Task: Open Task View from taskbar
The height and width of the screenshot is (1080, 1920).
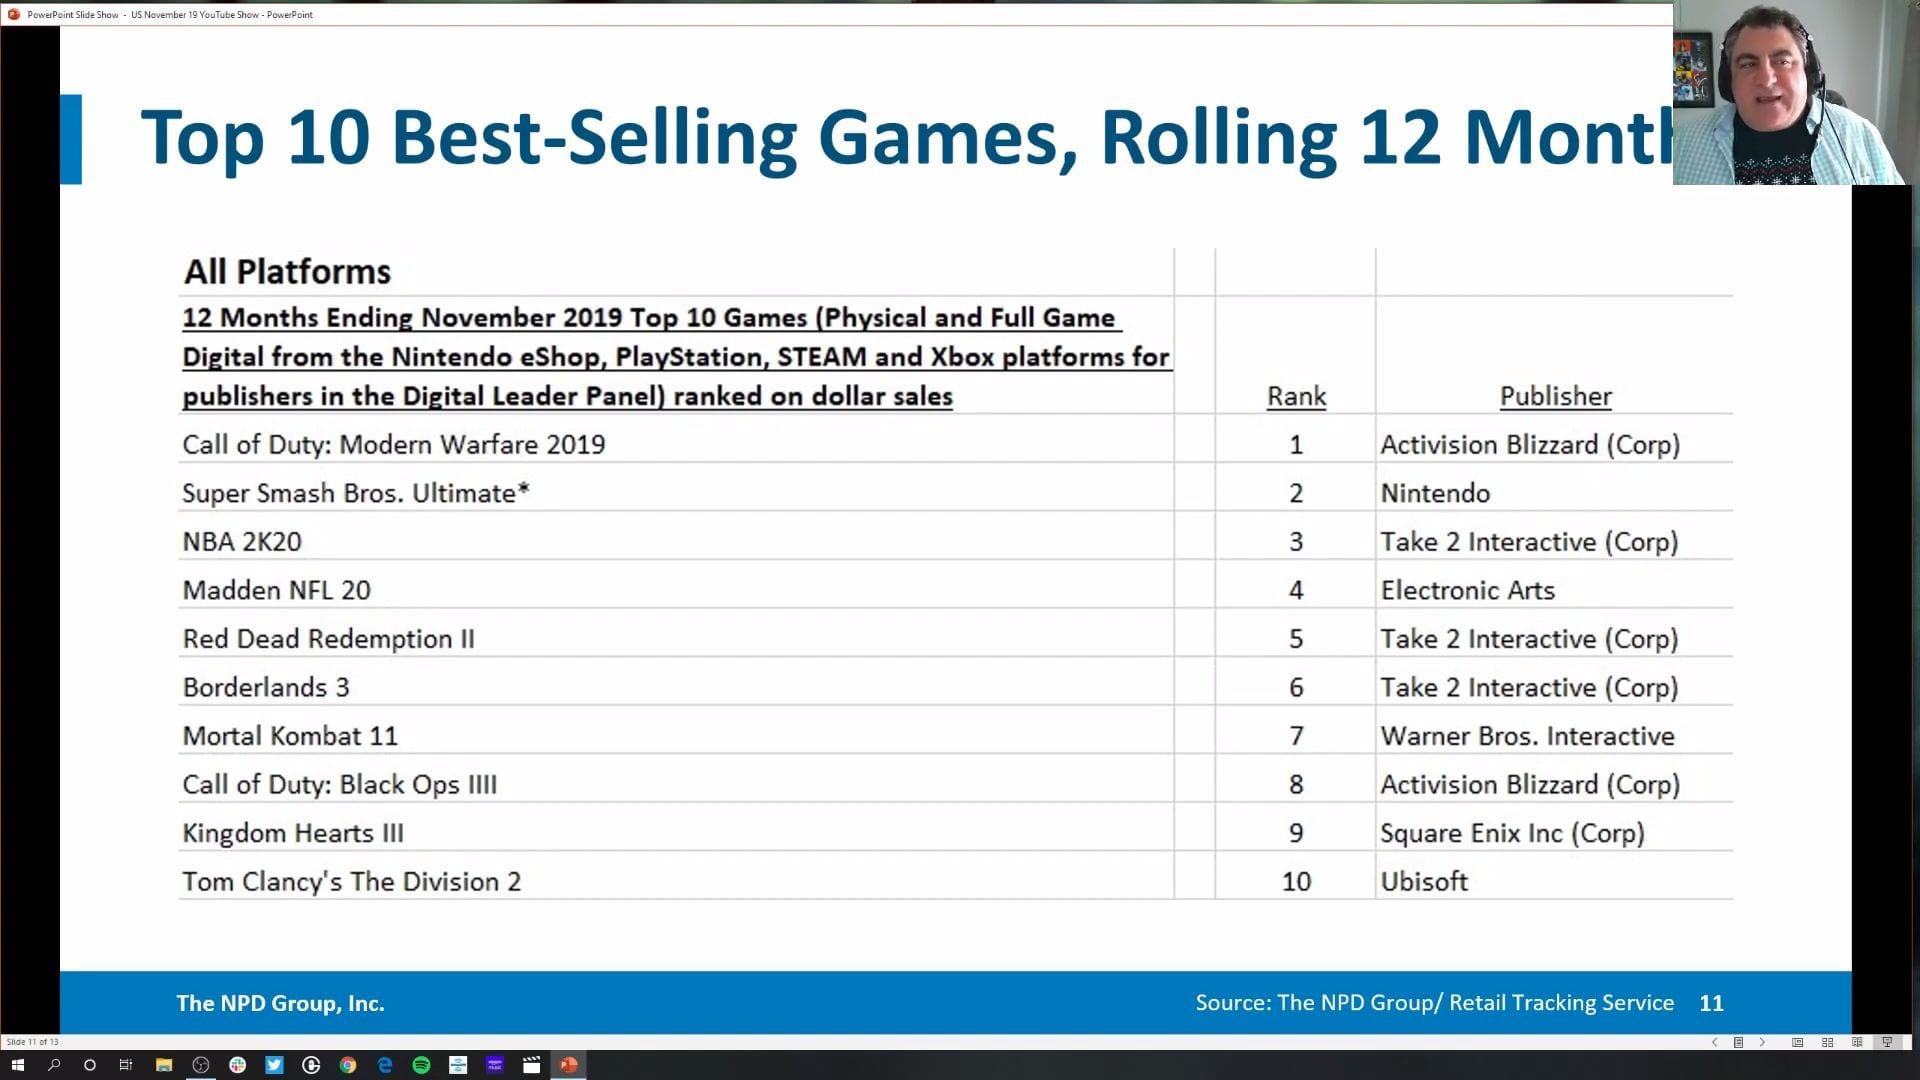Action: [x=126, y=1065]
